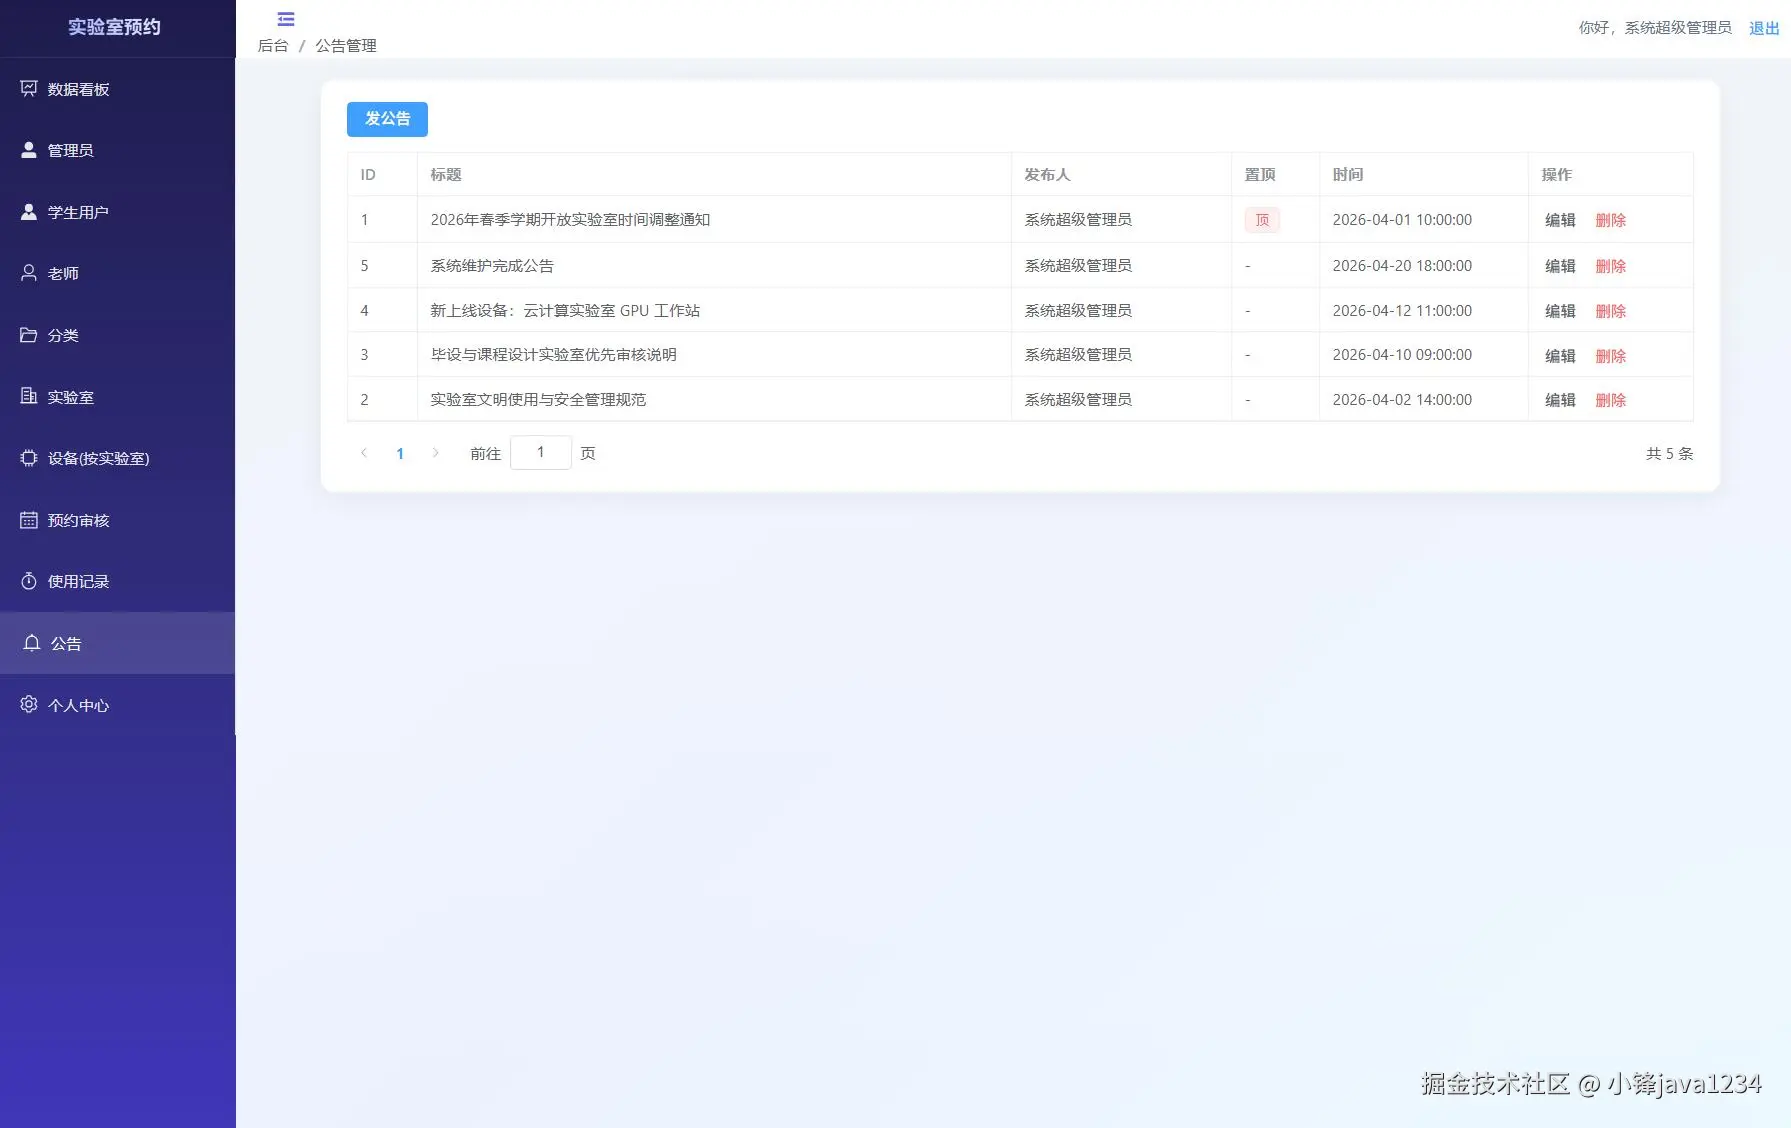Edit the 毕设与课程设计 announcement
This screenshot has width=1791, height=1128.
[x=1560, y=356]
